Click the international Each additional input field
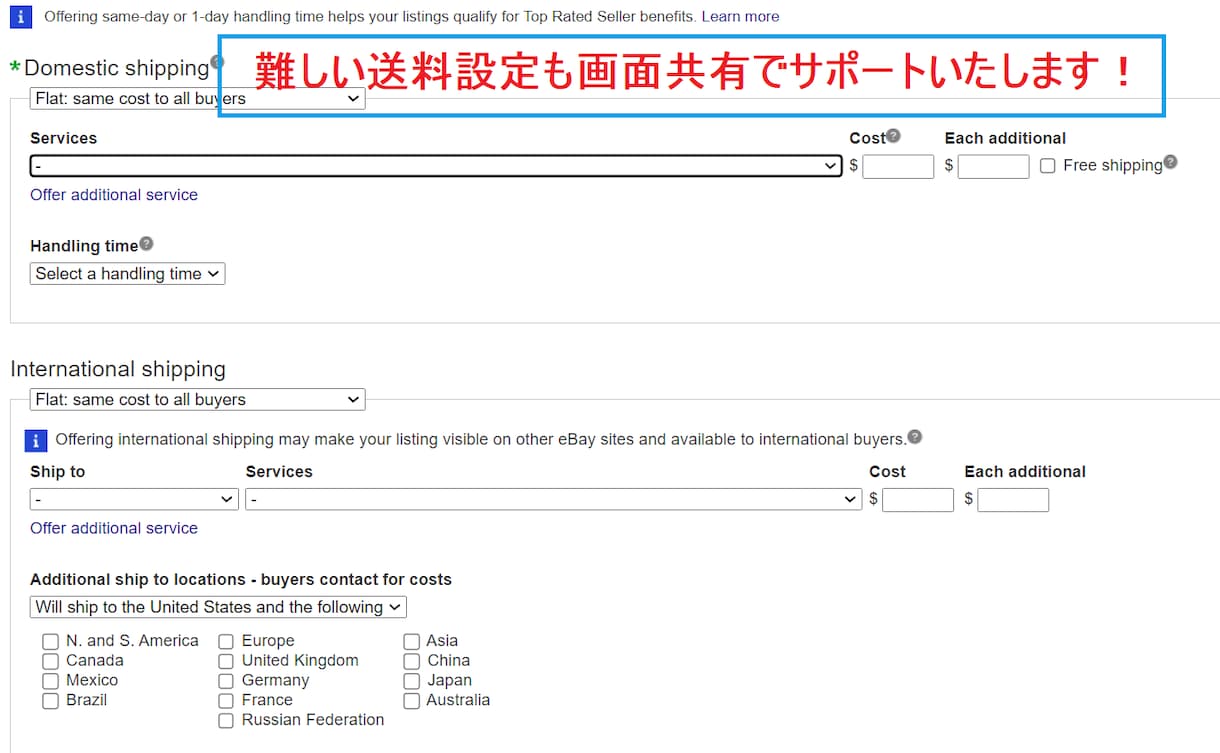 click(1013, 499)
